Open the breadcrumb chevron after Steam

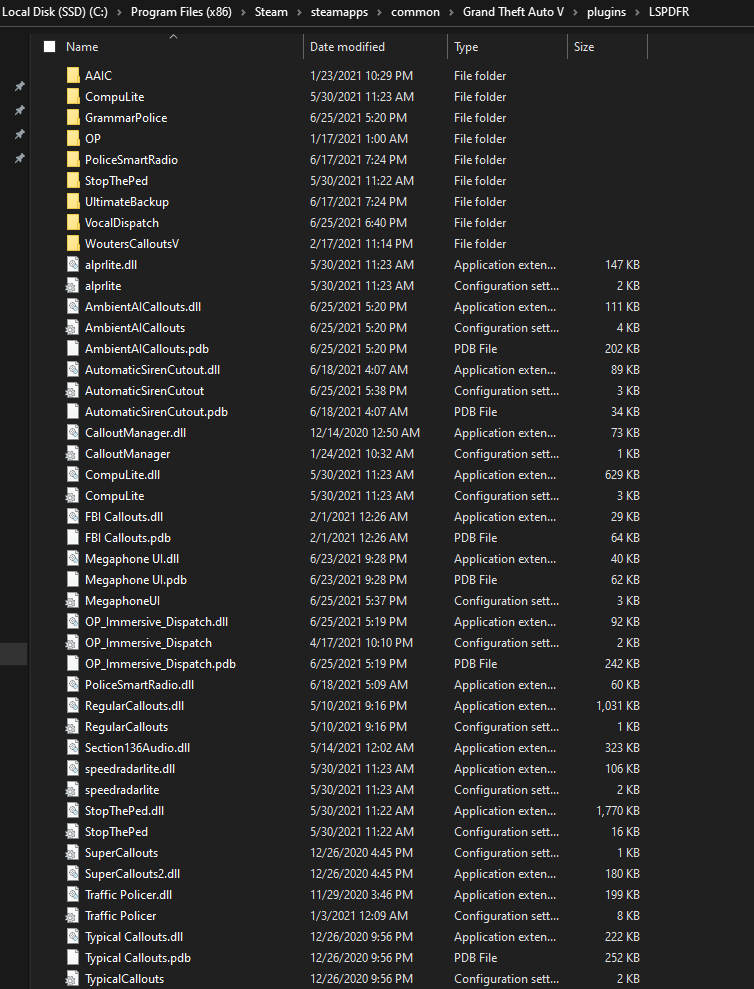(x=299, y=12)
